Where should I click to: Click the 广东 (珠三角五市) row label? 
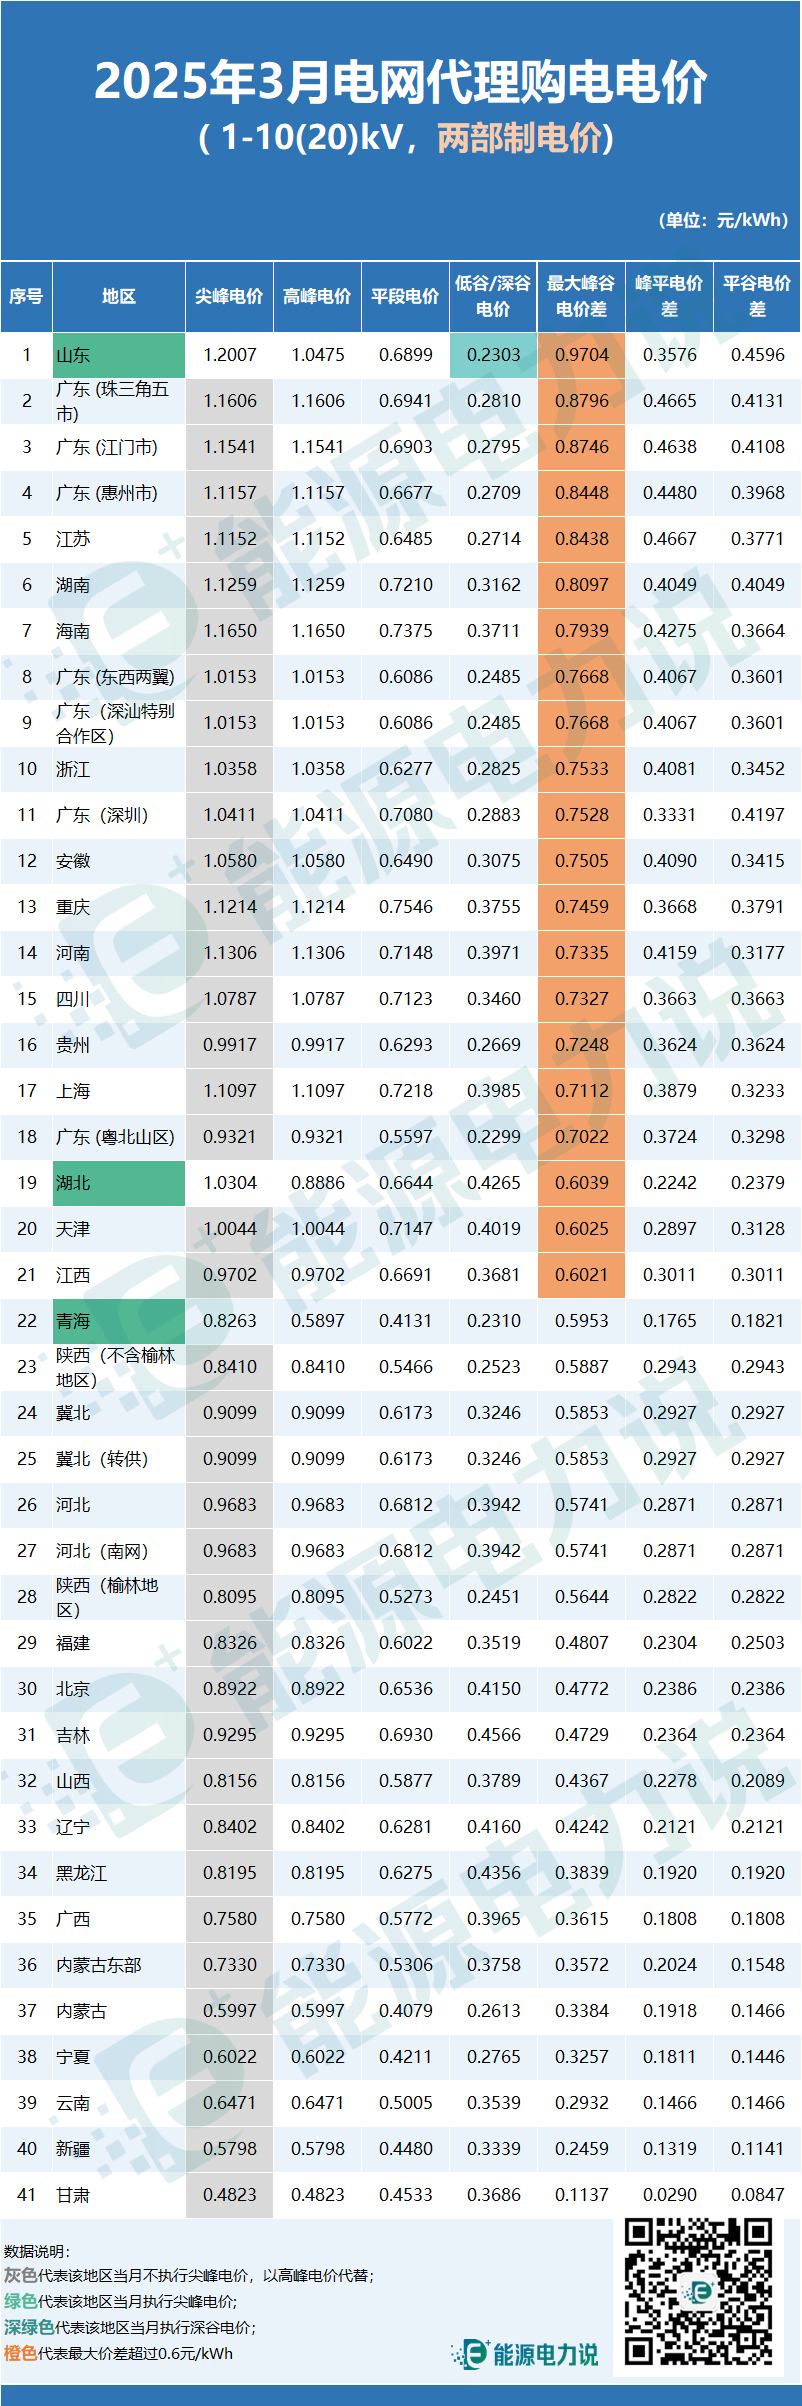(x=112, y=401)
